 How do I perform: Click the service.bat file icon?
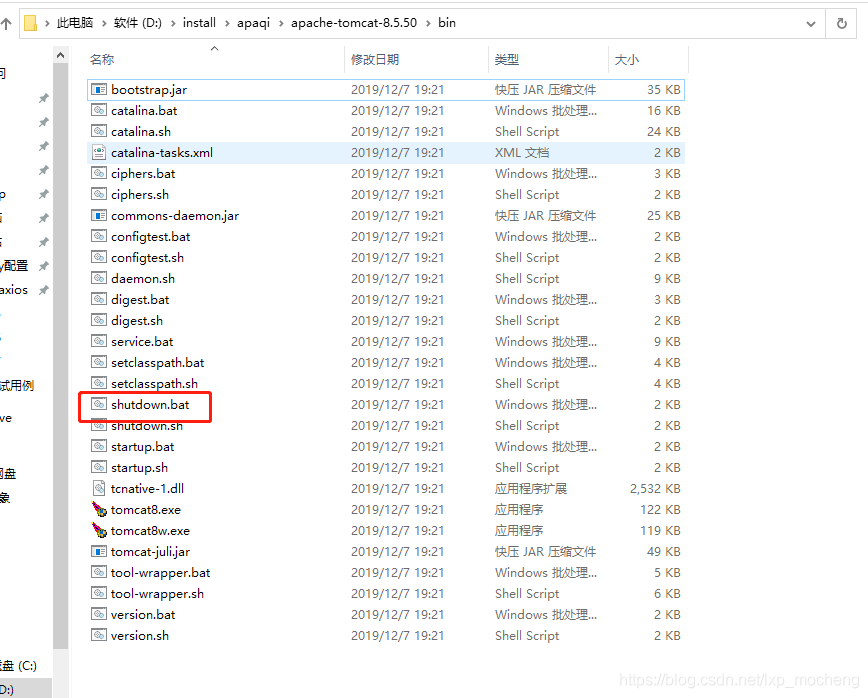[99, 342]
